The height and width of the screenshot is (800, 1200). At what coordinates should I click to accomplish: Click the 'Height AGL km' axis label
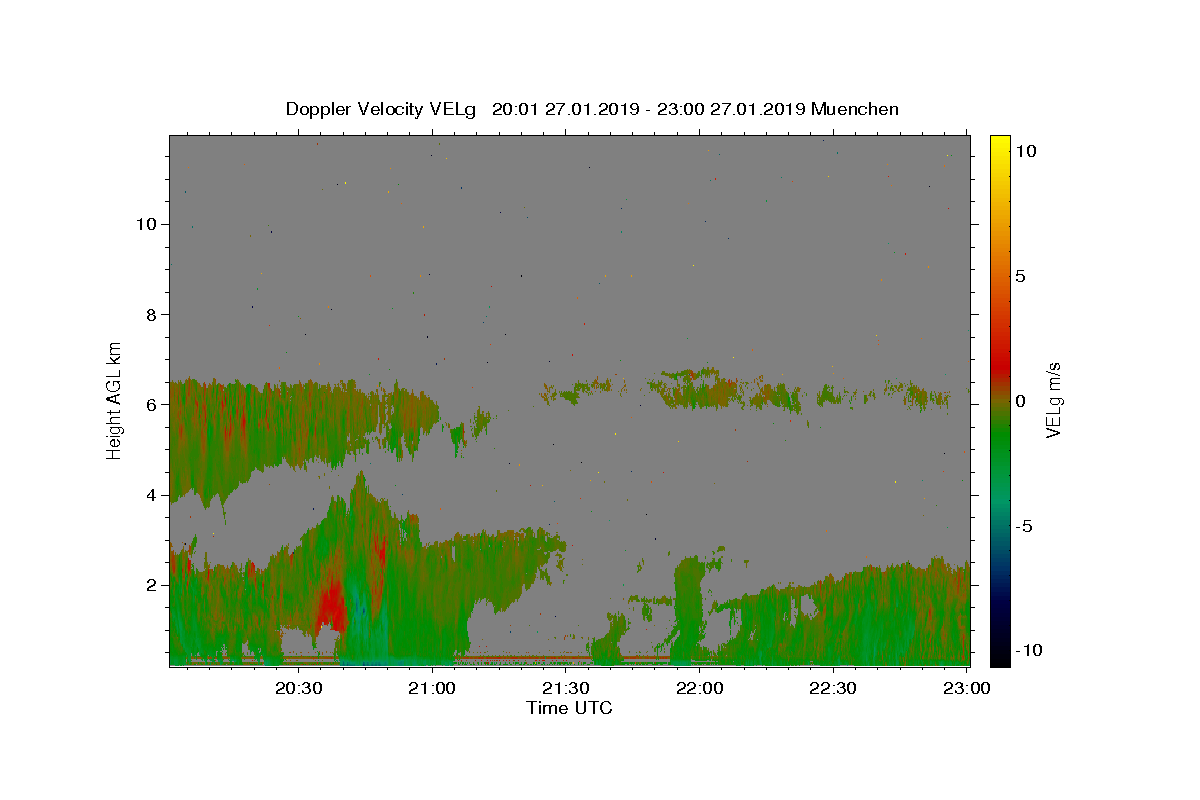115,399
